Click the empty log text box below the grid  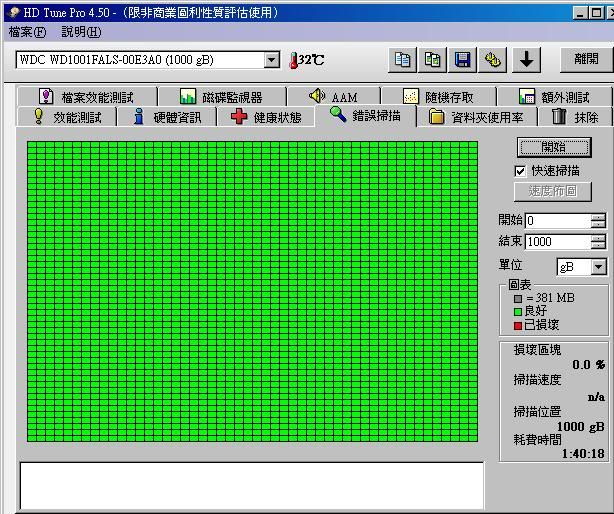[252, 486]
